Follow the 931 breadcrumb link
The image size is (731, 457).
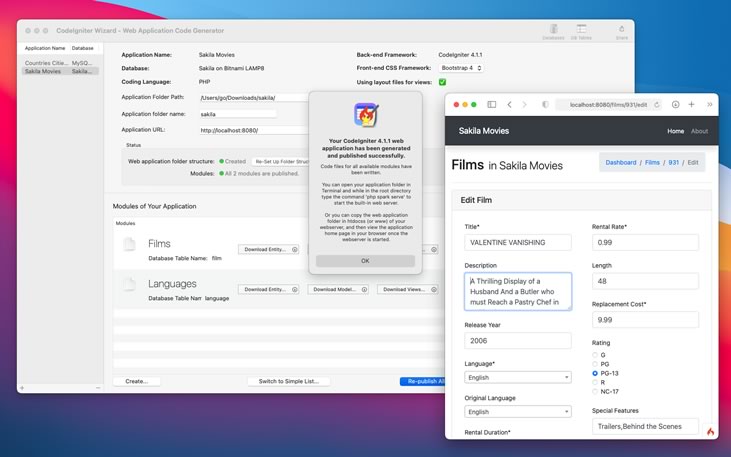pyautogui.click(x=673, y=162)
